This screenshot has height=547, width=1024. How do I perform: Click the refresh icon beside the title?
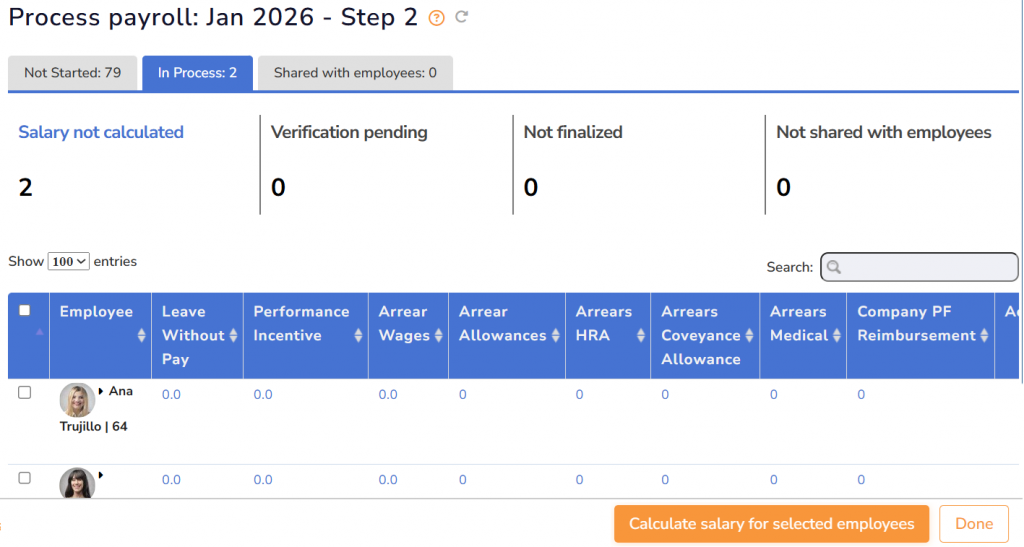point(461,17)
